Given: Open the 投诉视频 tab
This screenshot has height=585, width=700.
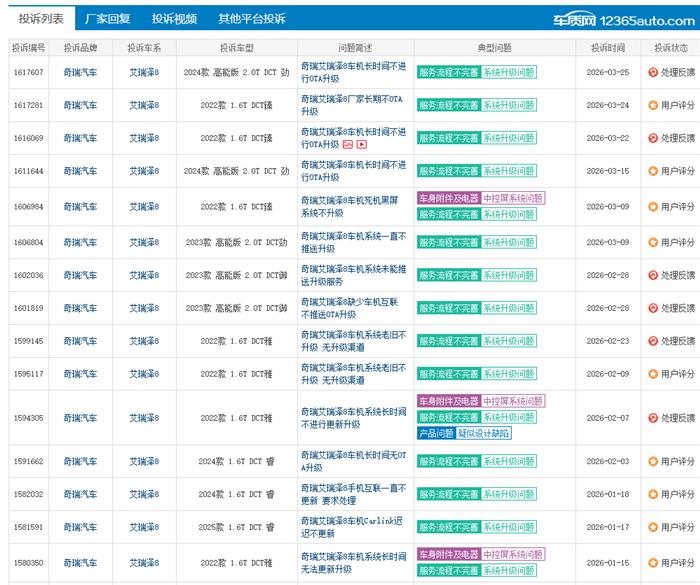Looking at the screenshot, I should (x=174, y=19).
